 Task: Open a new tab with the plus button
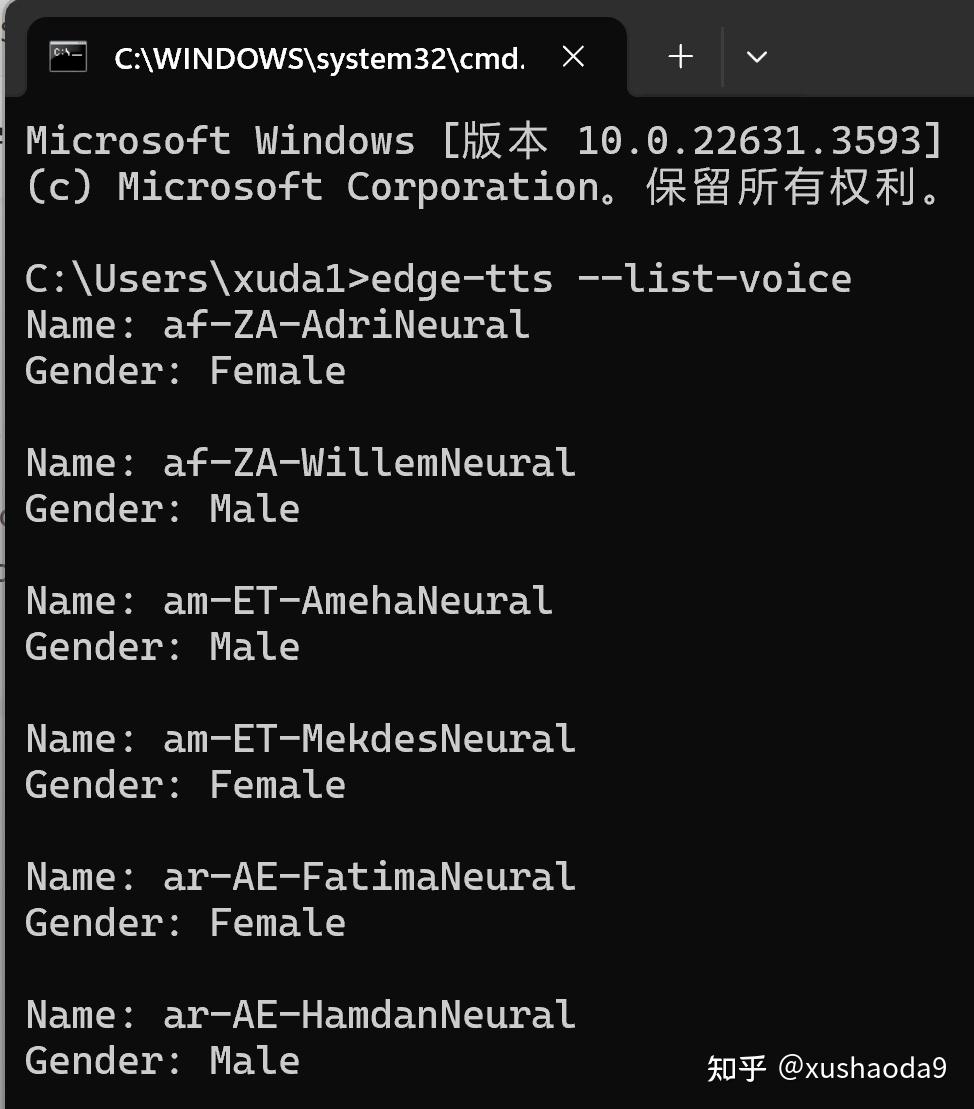click(681, 57)
